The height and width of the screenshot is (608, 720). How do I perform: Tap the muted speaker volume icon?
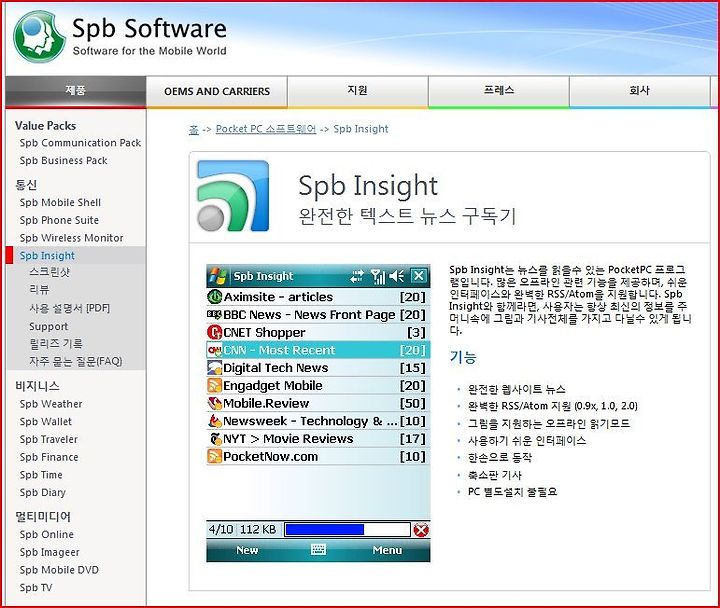396,276
